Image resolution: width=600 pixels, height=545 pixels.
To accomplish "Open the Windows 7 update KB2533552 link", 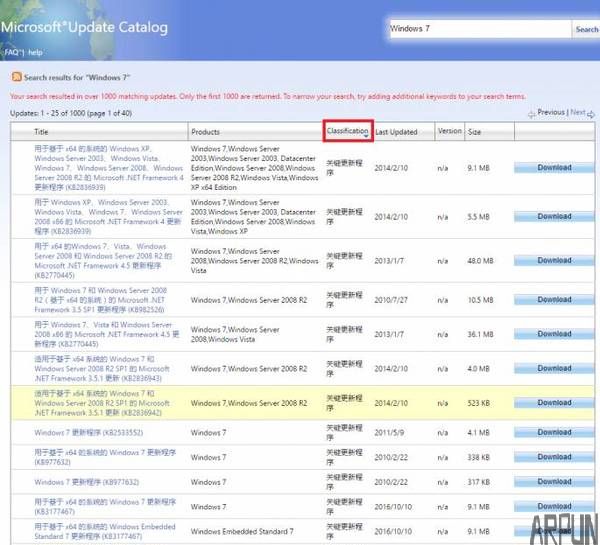I will (88, 433).
